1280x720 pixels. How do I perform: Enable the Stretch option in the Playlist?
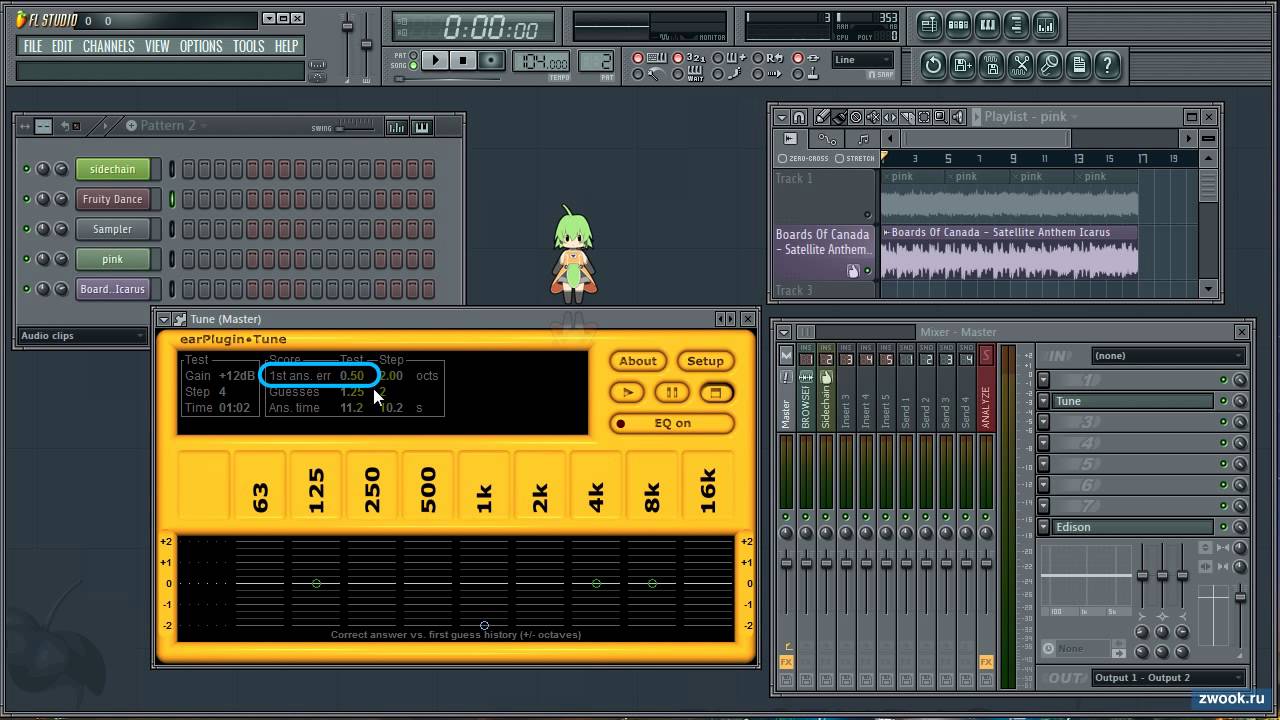pyautogui.click(x=855, y=158)
